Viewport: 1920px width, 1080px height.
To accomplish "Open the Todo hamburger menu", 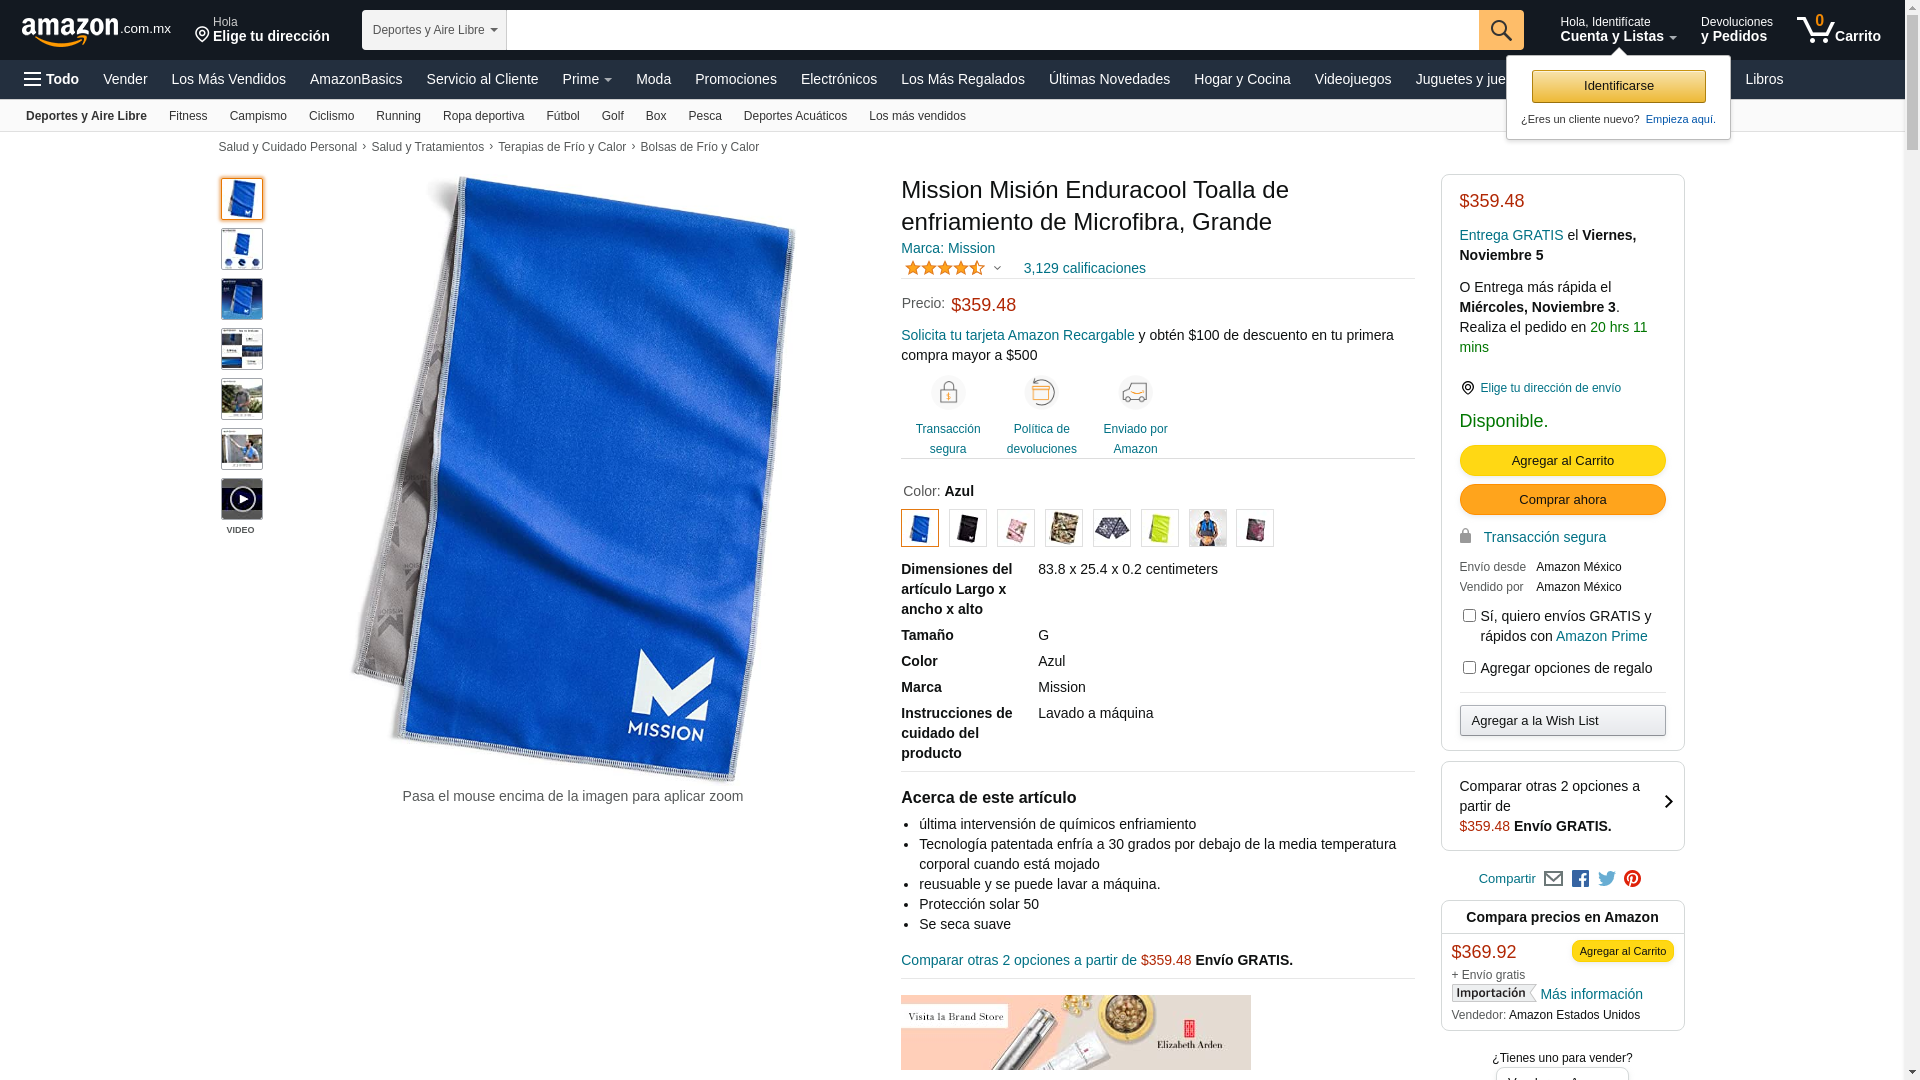I will [52, 79].
